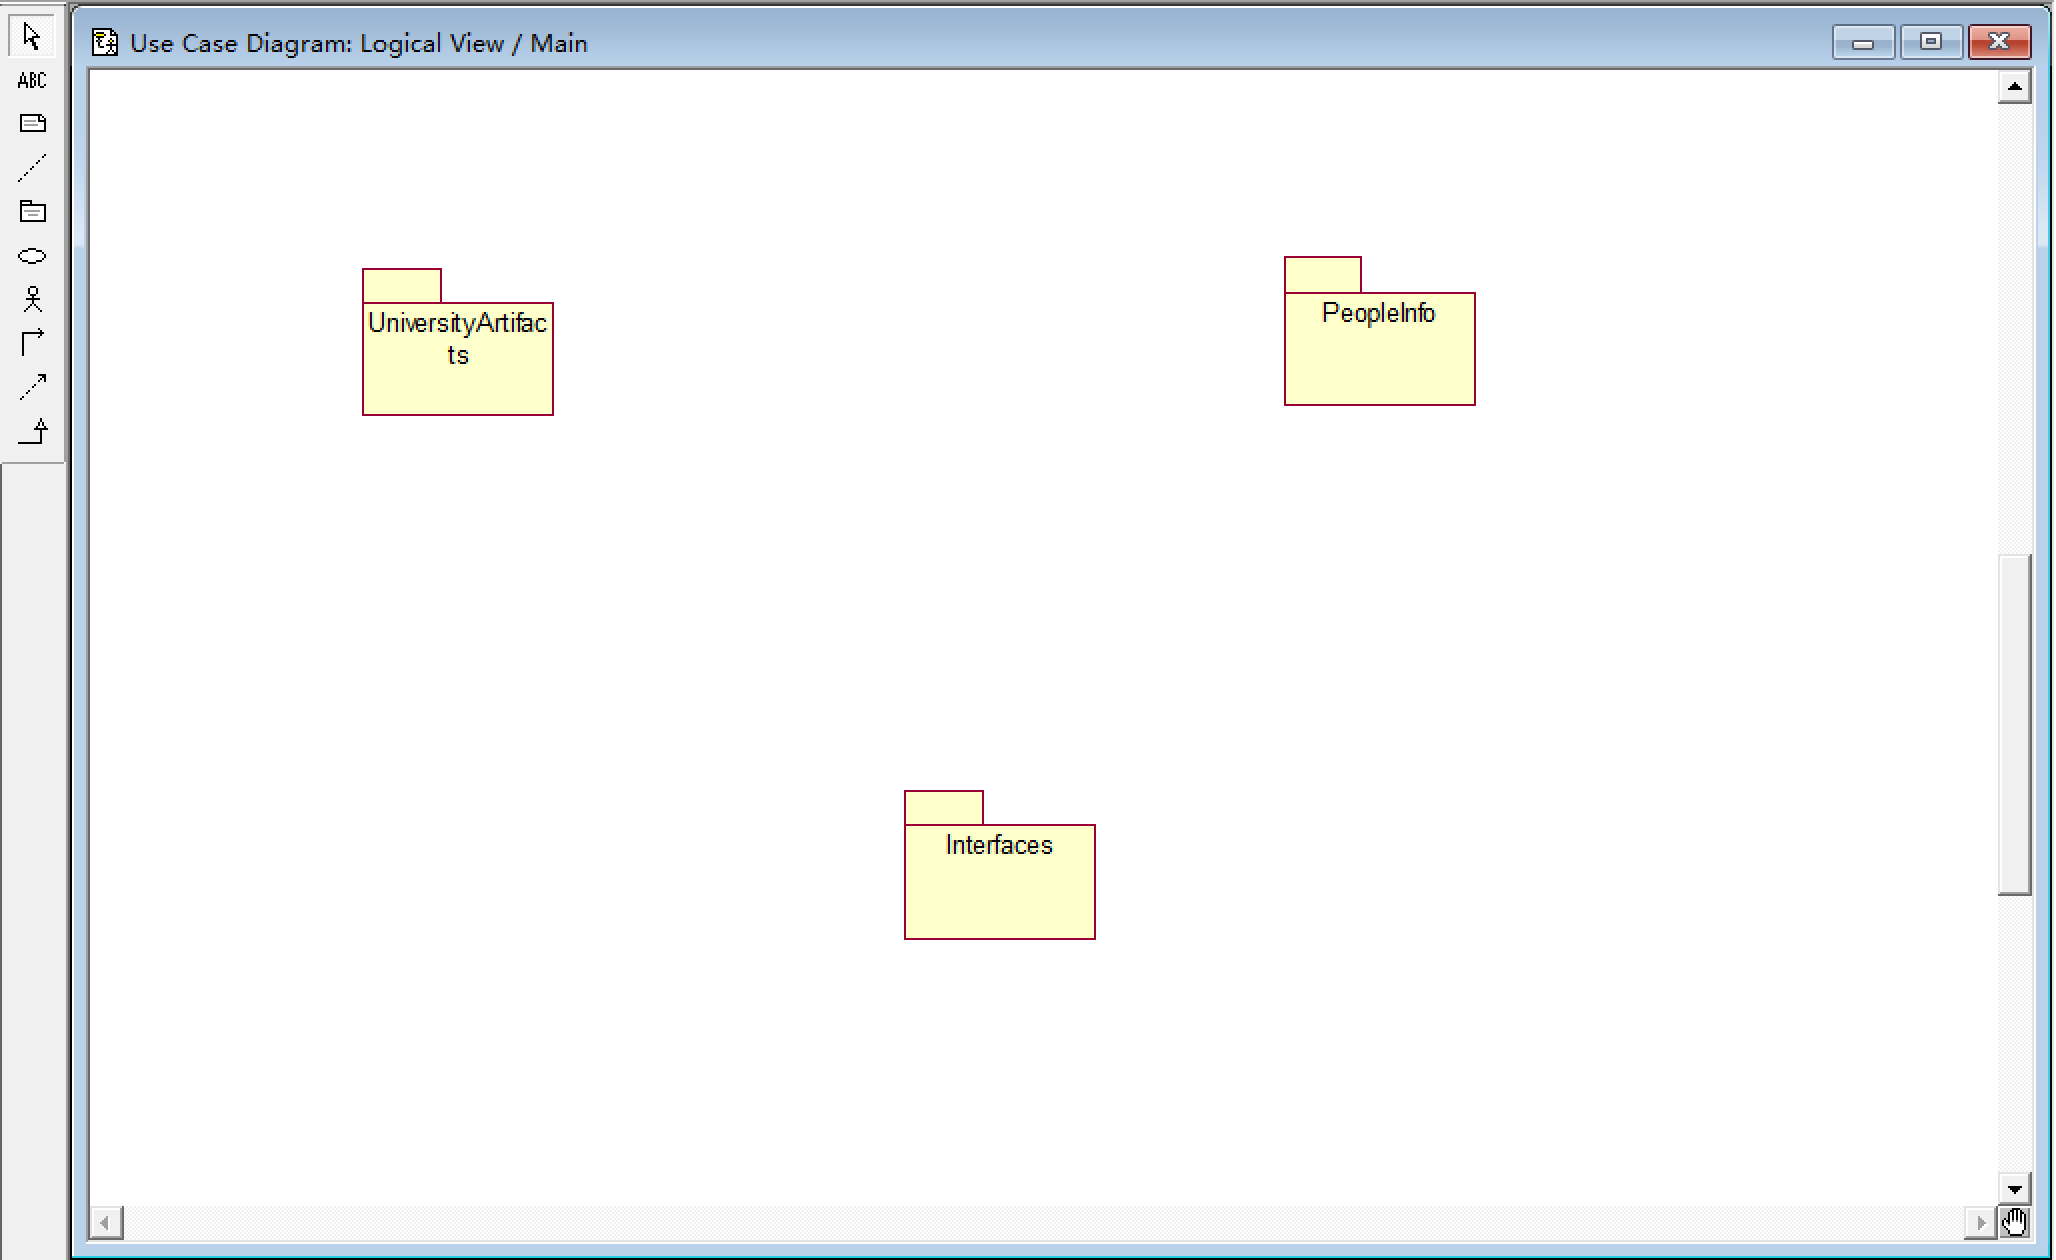Click the horizontal scrollbar left arrow
This screenshot has height=1260, width=2056.
click(x=105, y=1222)
